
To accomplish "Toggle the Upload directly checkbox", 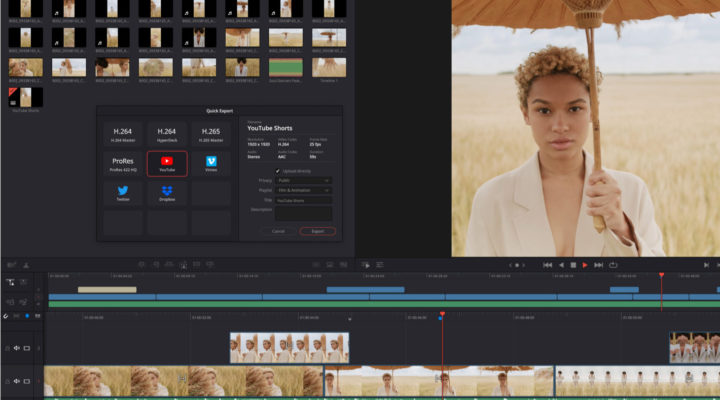I will point(277,171).
